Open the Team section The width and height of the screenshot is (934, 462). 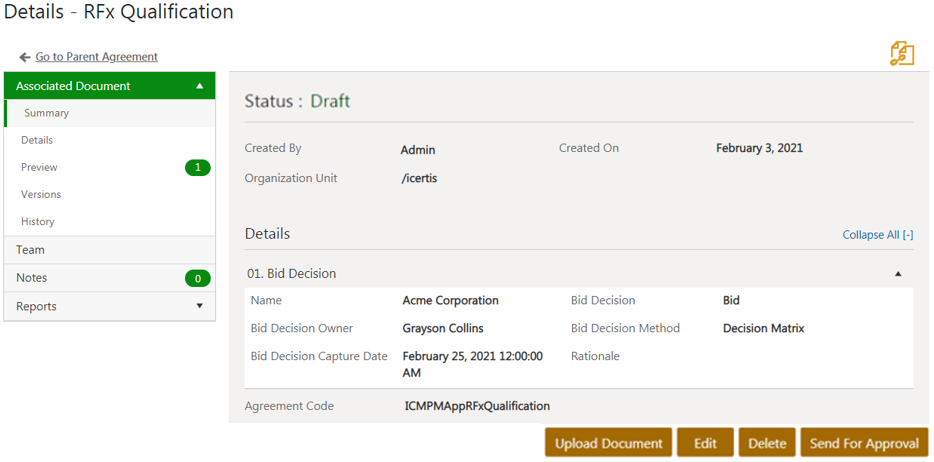tap(30, 250)
